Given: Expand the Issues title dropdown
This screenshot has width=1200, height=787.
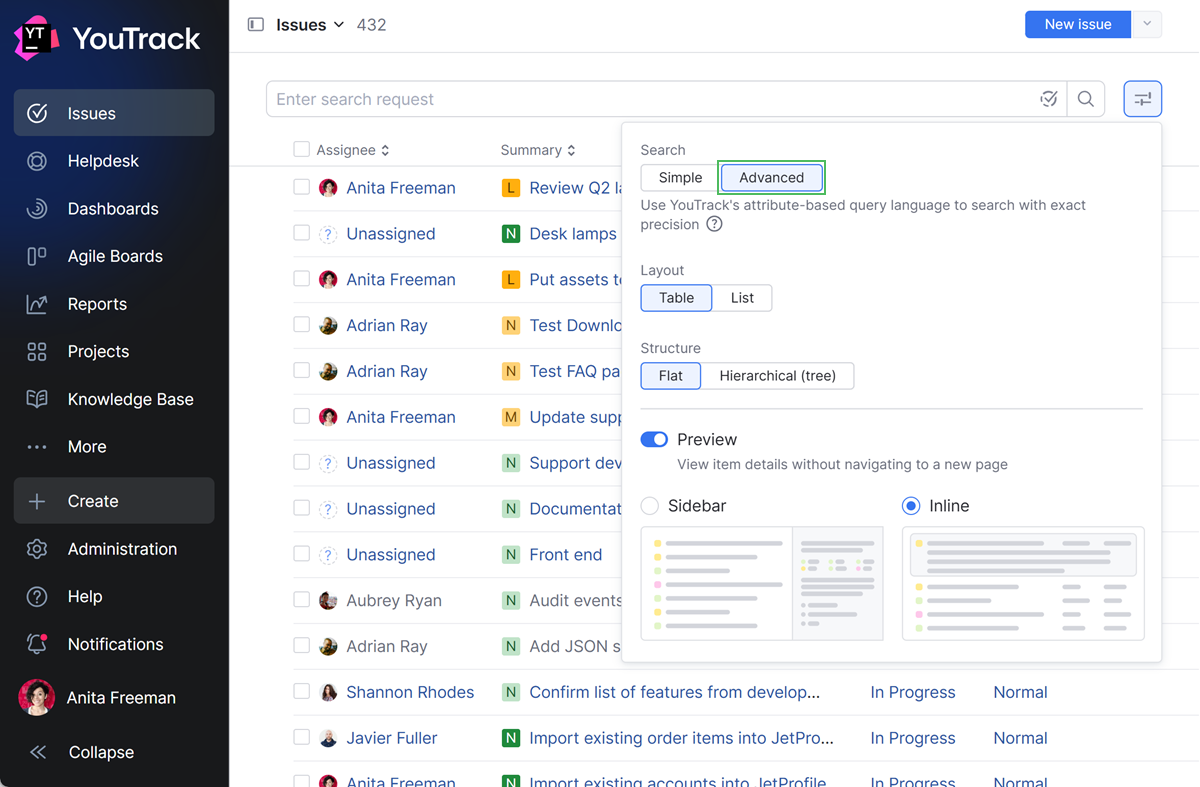Looking at the screenshot, I should [x=310, y=24].
